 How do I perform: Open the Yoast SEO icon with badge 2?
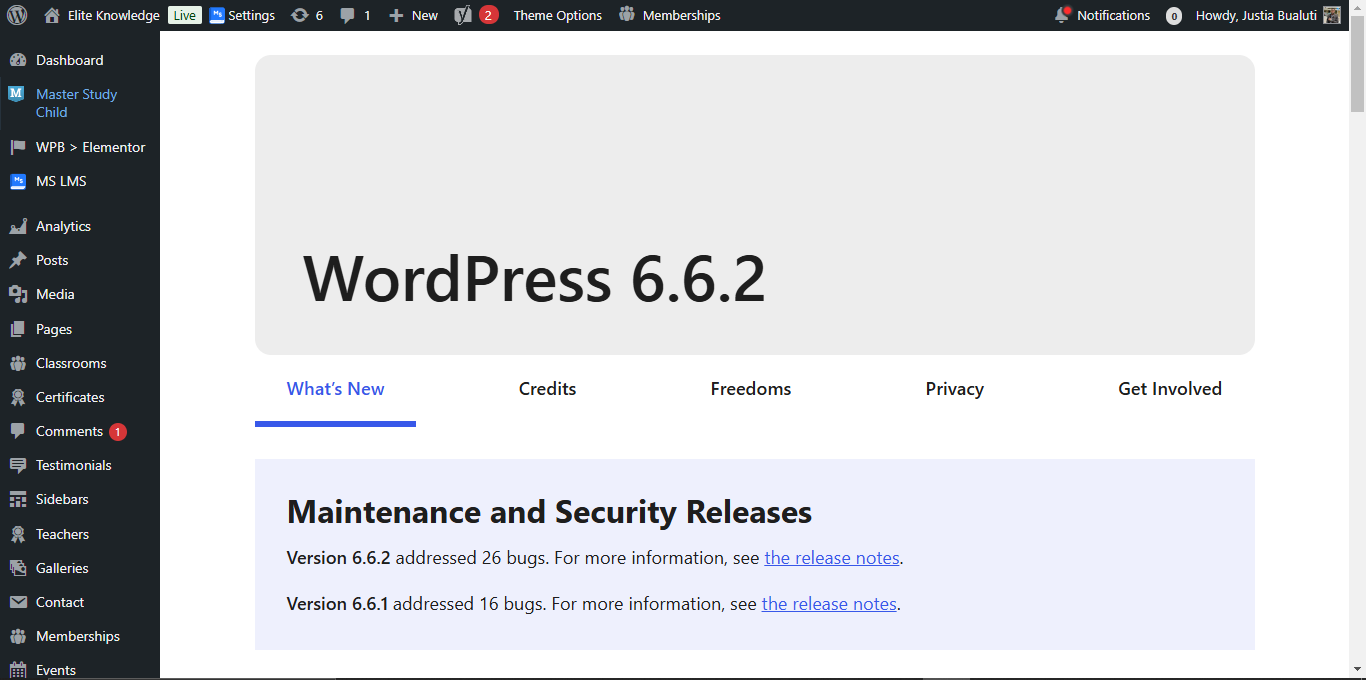click(x=476, y=15)
